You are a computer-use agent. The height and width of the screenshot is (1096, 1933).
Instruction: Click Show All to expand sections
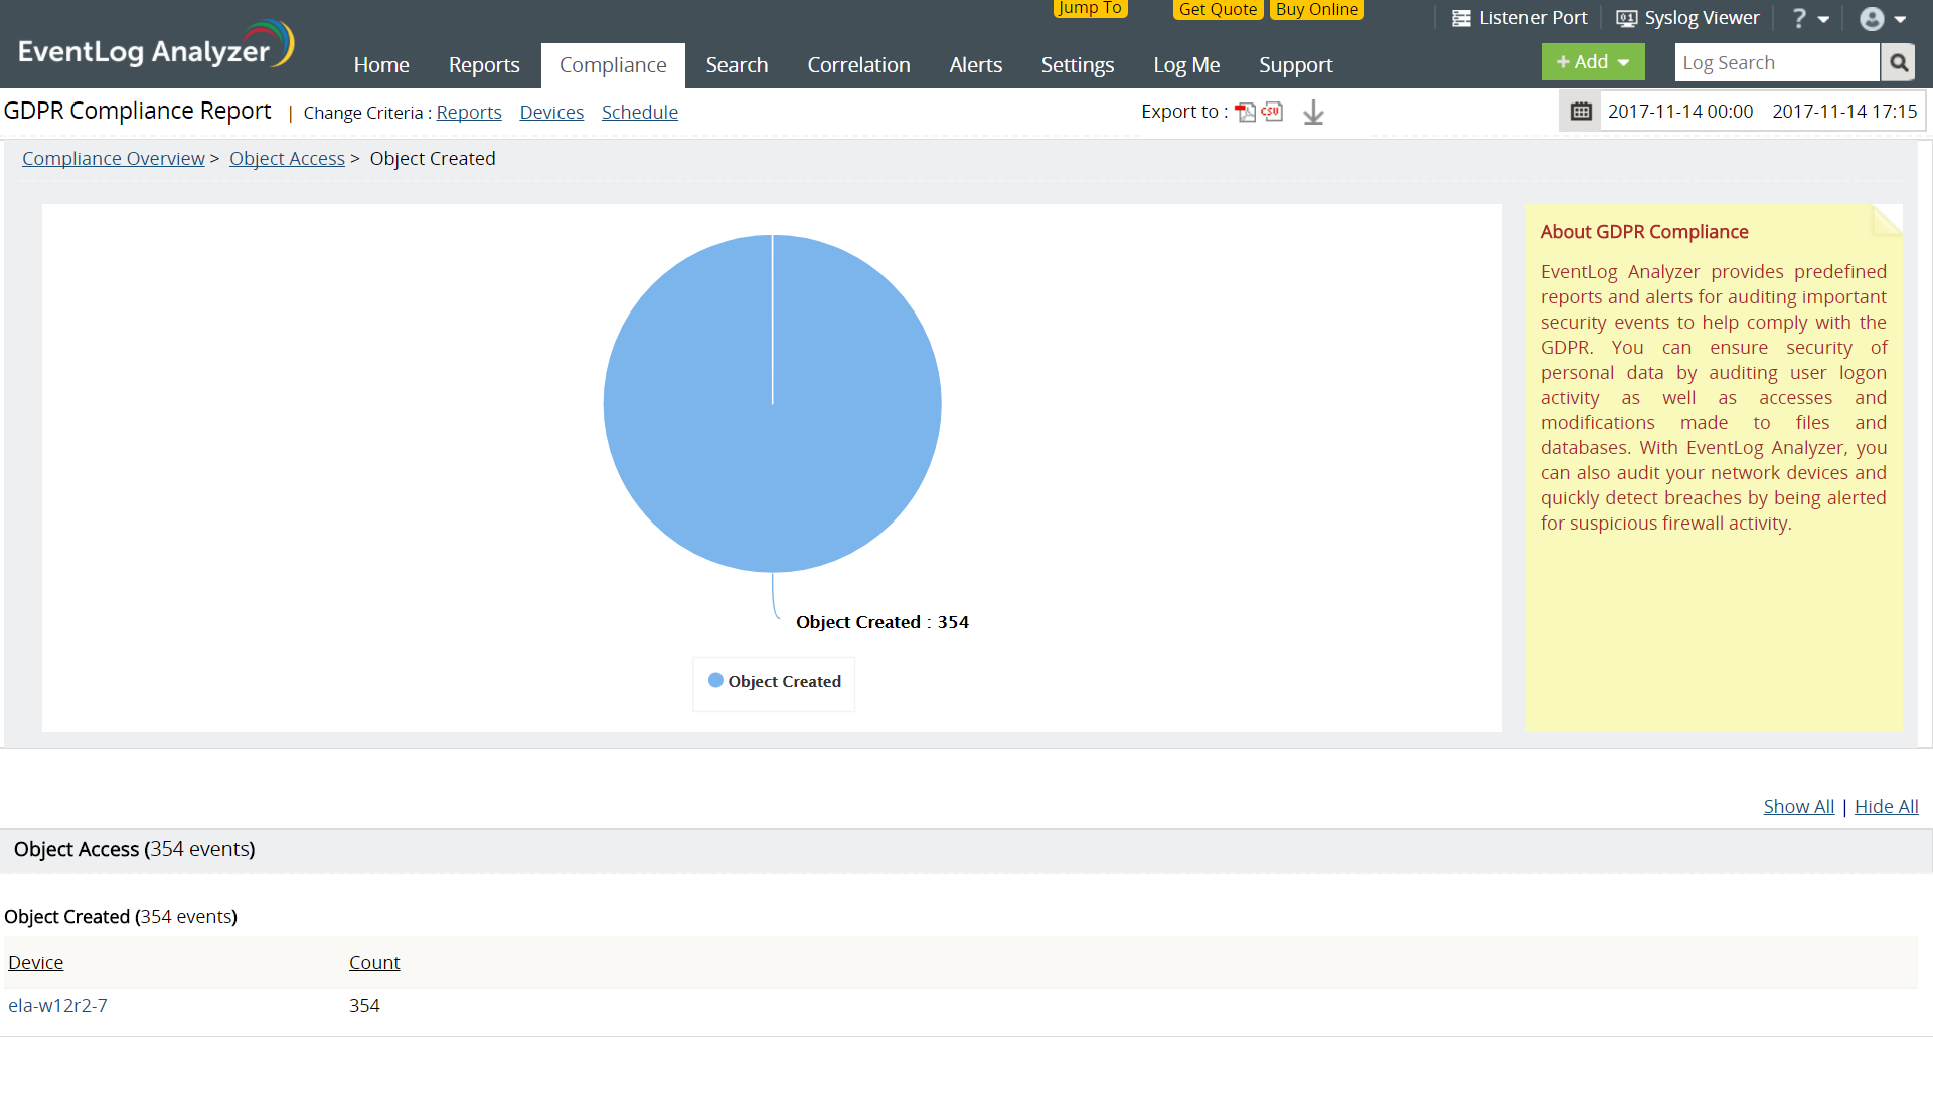1798,806
